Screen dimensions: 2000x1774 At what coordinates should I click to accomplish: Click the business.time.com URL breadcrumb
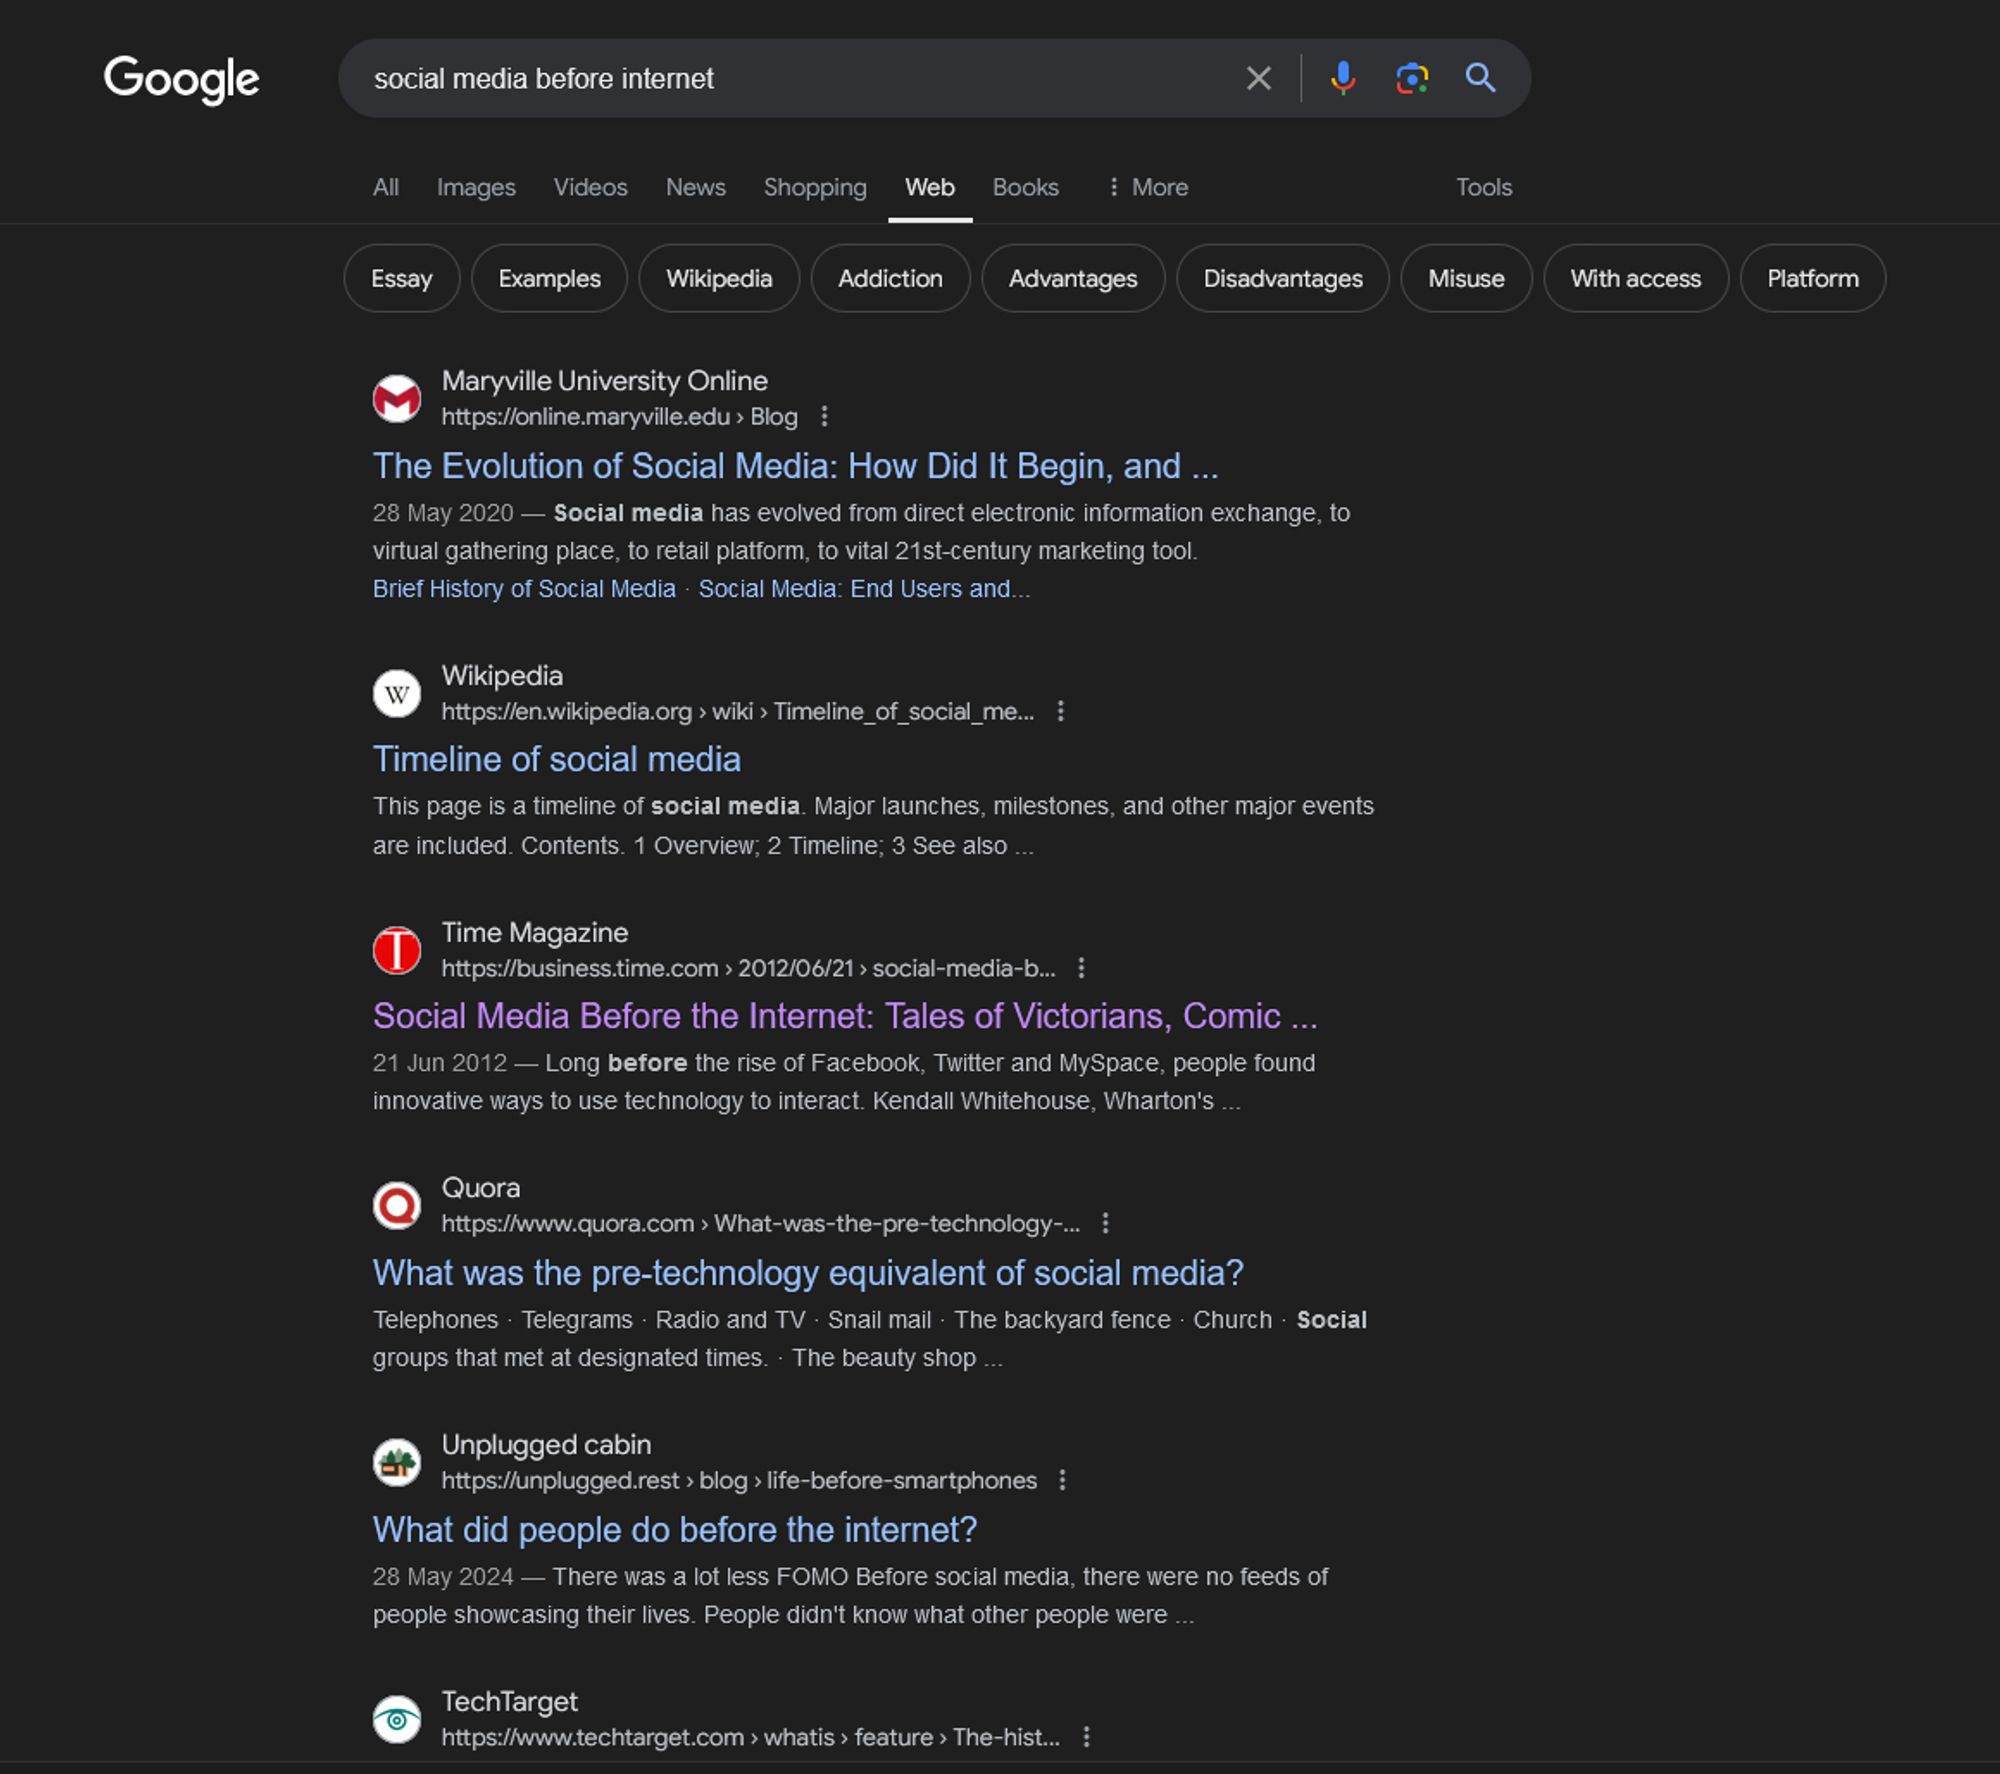749,969
